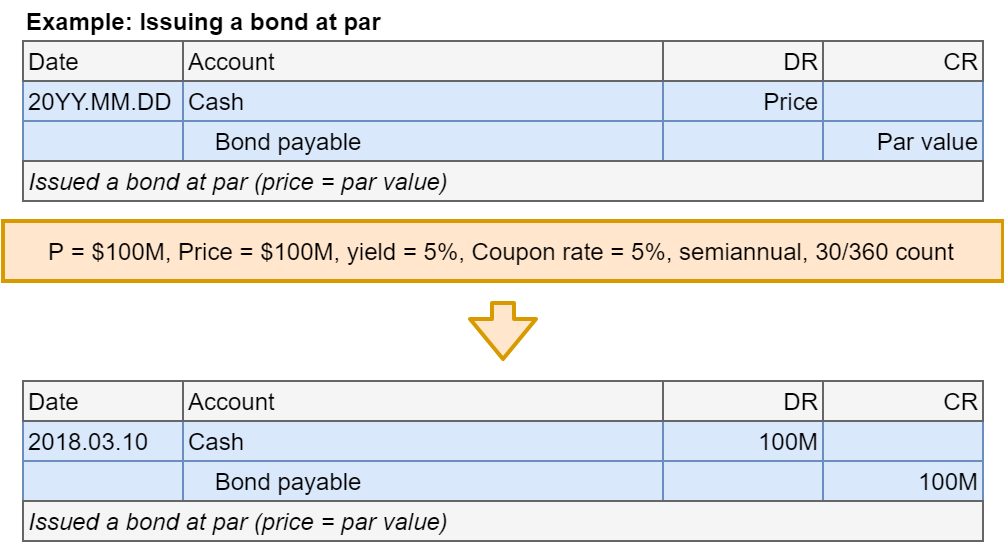Select the Cash cell in the 20YY.MM.DD row
The width and height of the screenshot is (1004, 542).
point(422,102)
